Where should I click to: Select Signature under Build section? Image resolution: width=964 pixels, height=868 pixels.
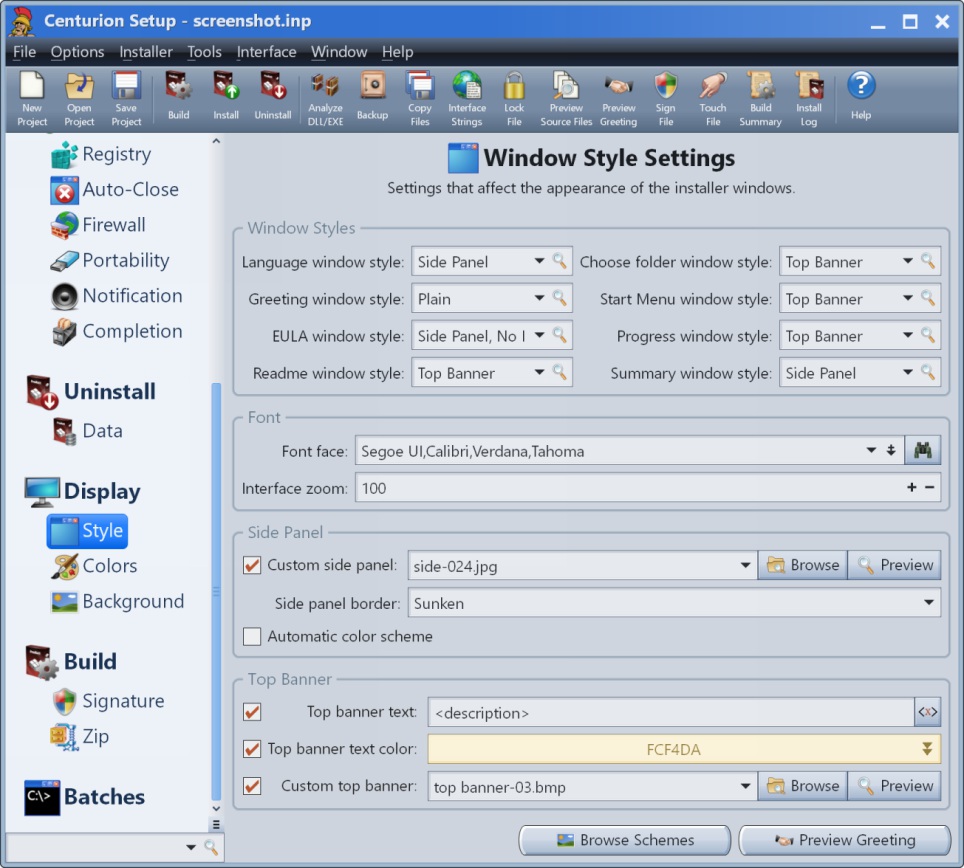109,701
